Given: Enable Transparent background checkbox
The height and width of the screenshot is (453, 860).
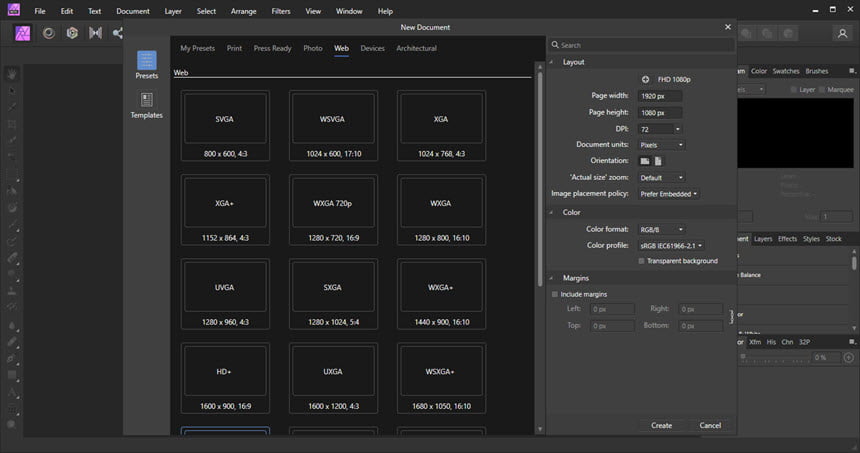Looking at the screenshot, I should pyautogui.click(x=641, y=261).
